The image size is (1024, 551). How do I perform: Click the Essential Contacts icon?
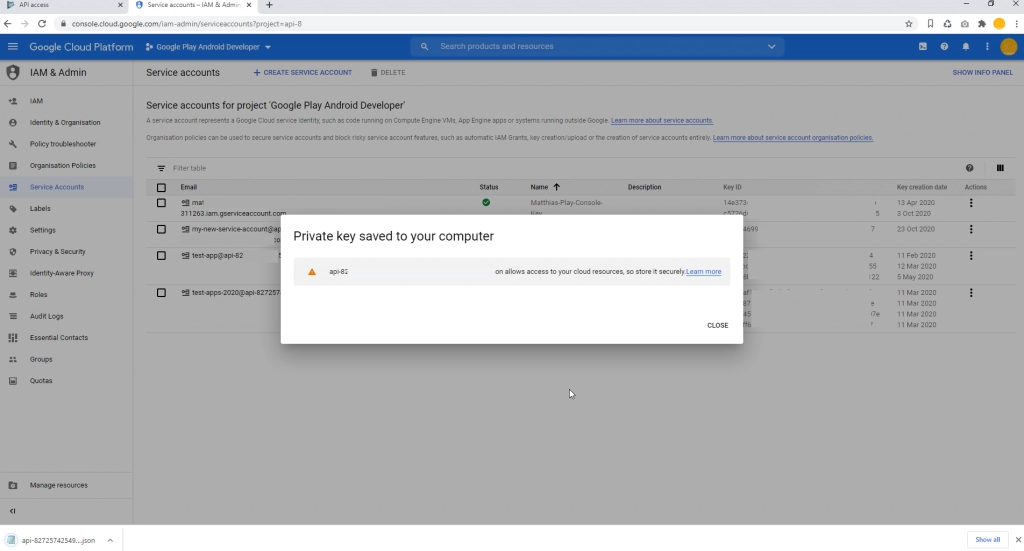tap(12, 338)
